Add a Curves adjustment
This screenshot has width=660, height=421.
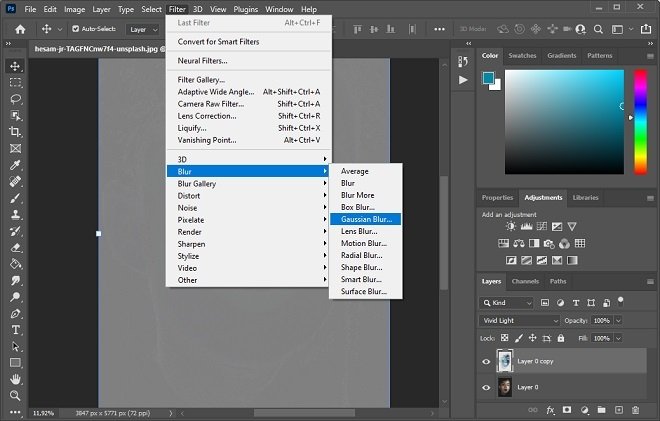(542, 226)
